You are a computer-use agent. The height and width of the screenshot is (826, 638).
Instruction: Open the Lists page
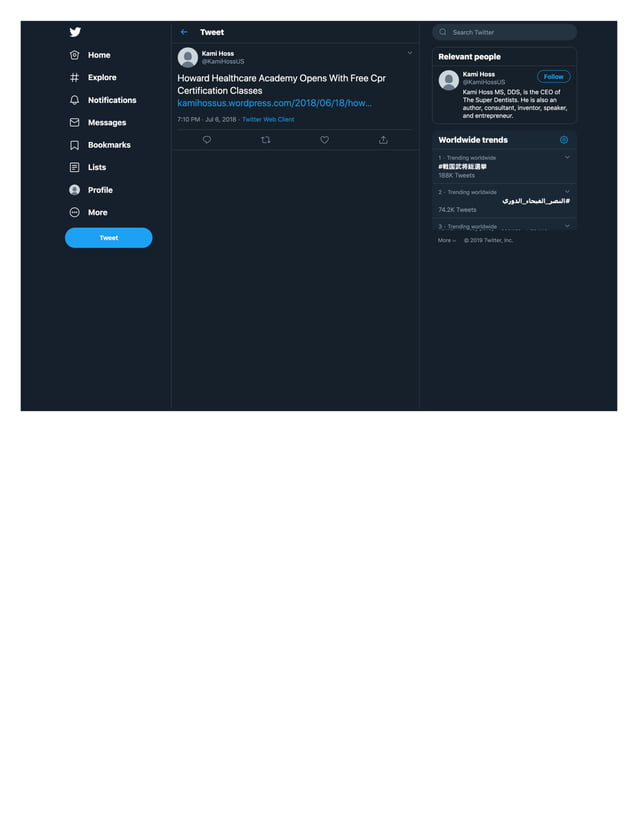[88, 168]
